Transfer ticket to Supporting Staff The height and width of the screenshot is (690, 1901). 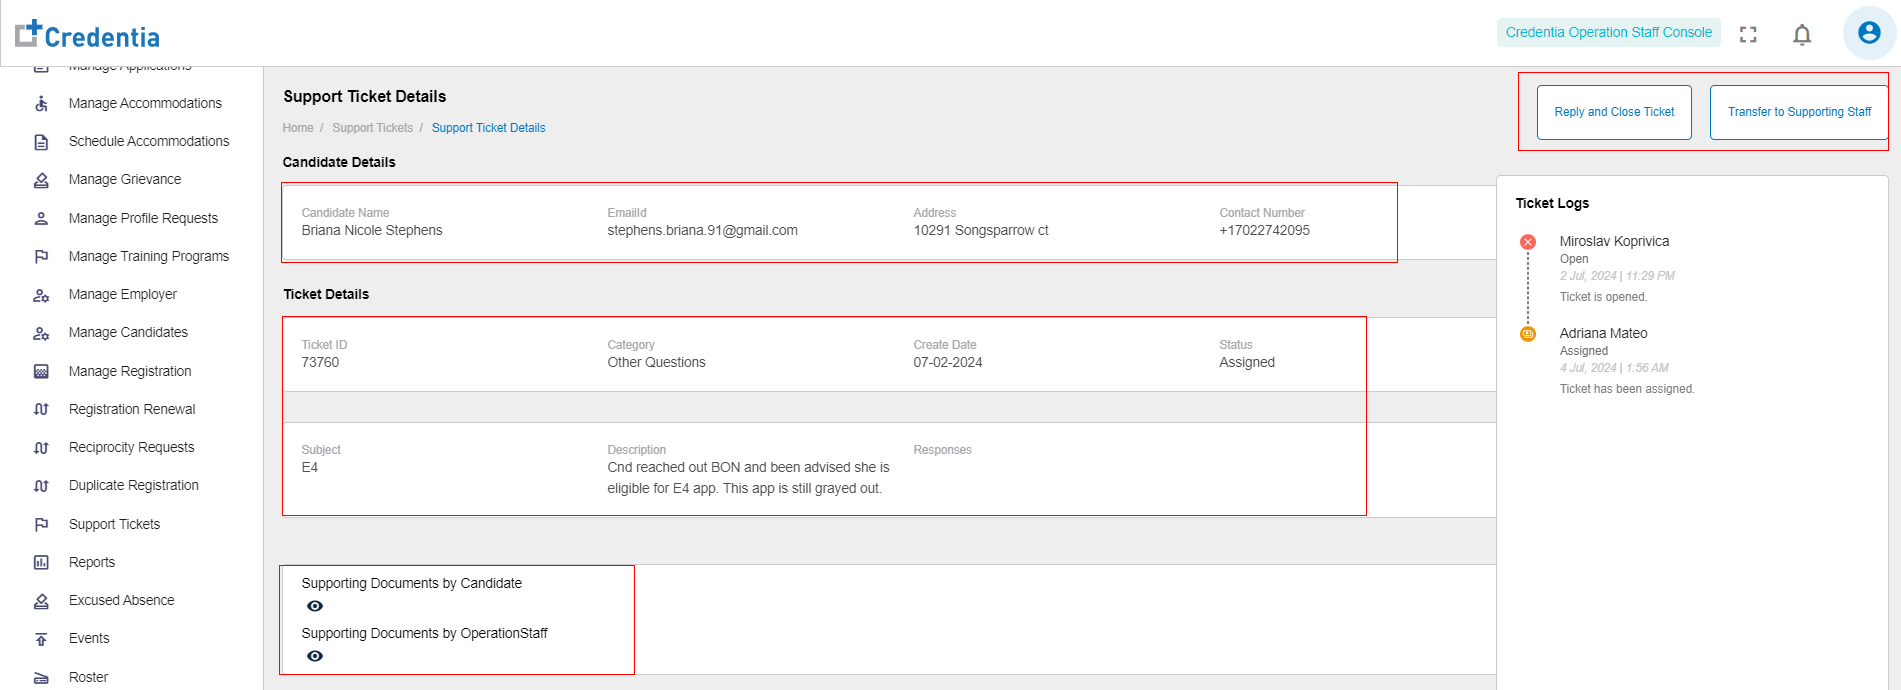[x=1799, y=112]
